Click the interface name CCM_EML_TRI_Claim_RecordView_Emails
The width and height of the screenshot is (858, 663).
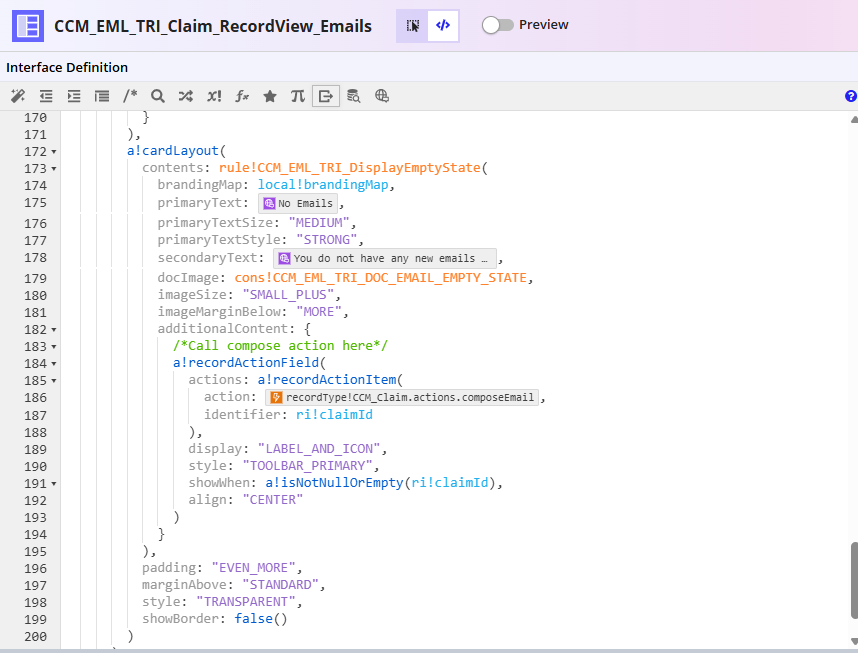[x=213, y=26]
